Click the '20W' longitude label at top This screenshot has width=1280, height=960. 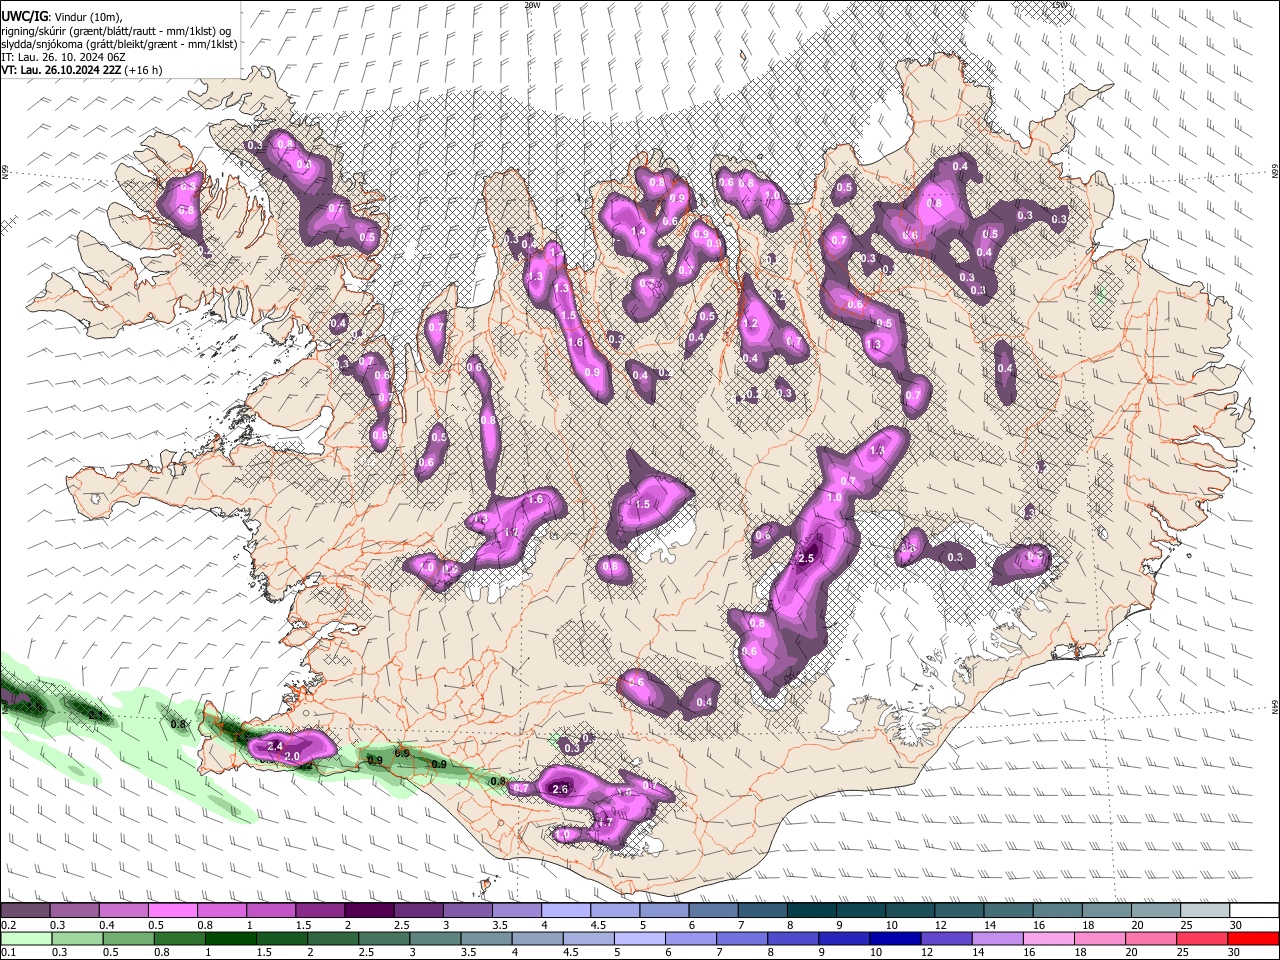tap(532, 5)
